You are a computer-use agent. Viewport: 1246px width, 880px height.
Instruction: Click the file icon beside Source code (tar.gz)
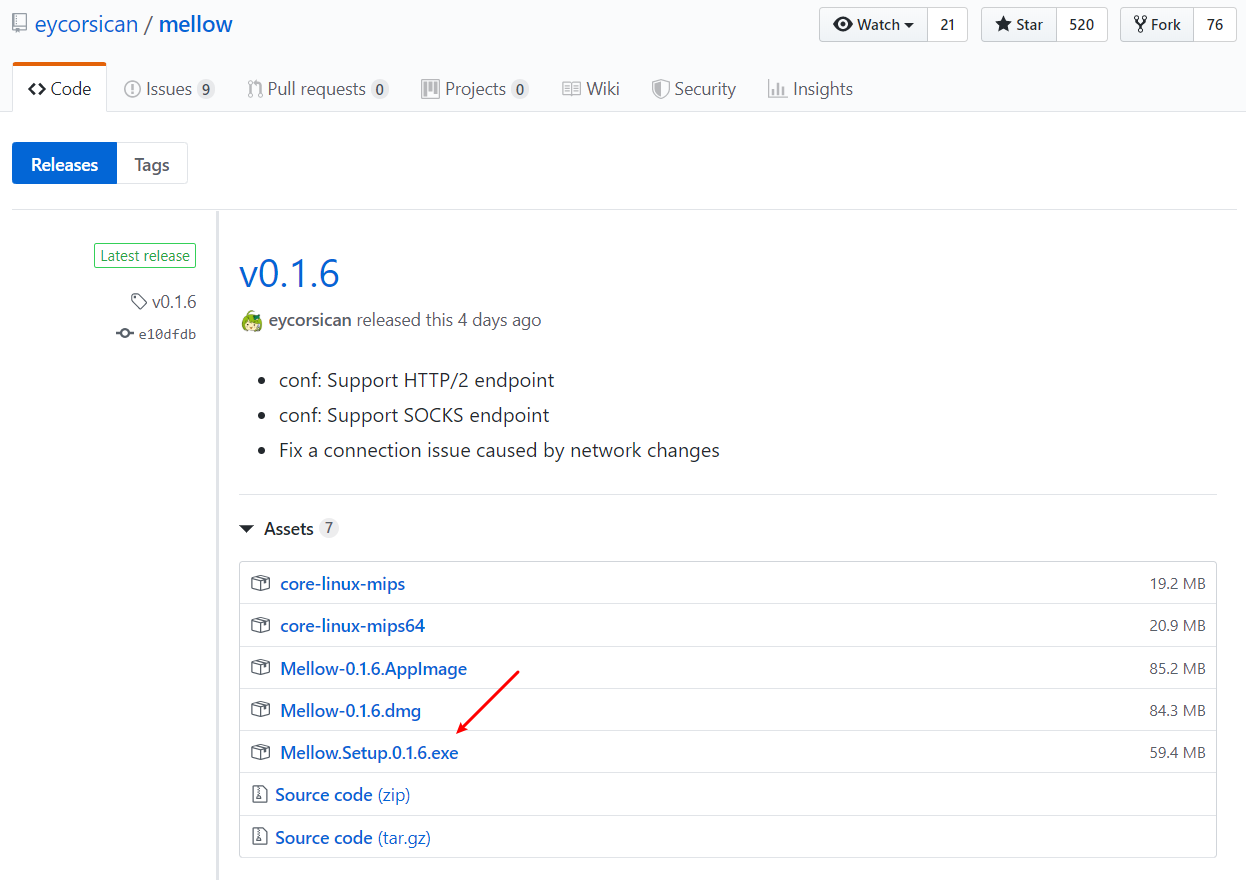pos(259,837)
